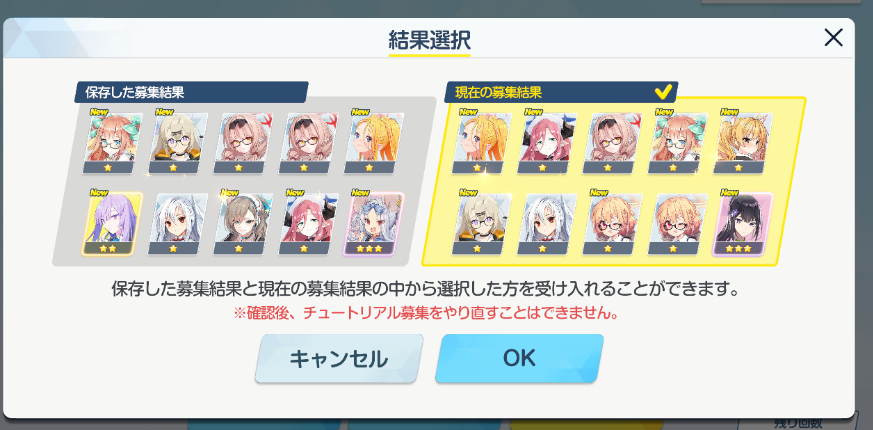
Task: Click the purple-haired two-star character card
Action: 110,224
